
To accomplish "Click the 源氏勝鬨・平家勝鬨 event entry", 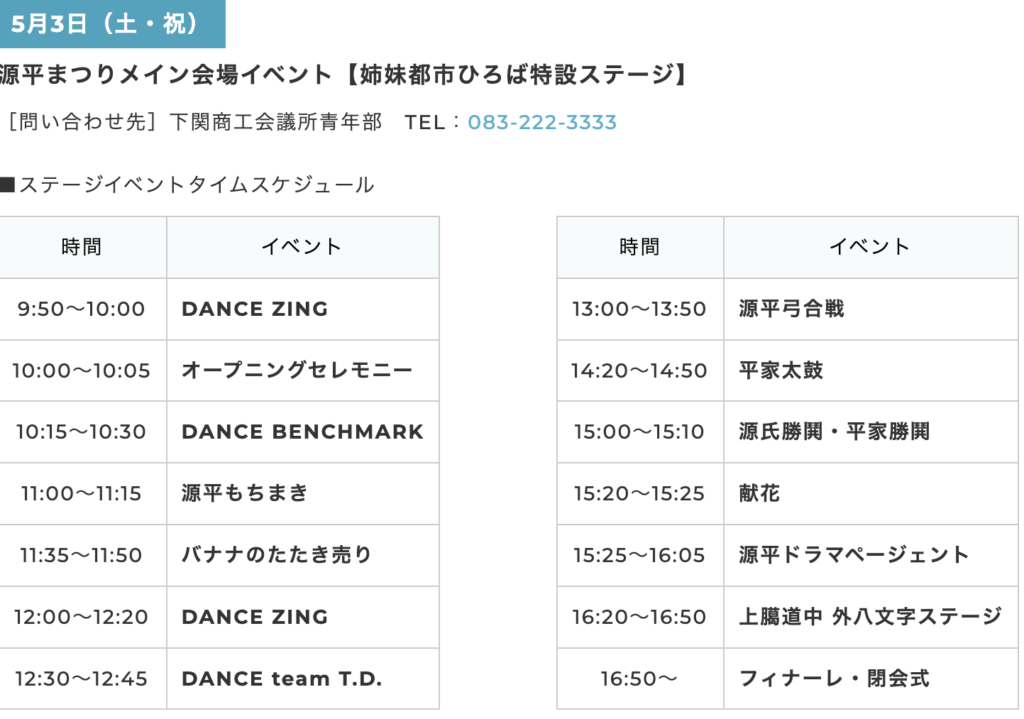I will pyautogui.click(x=871, y=432).
